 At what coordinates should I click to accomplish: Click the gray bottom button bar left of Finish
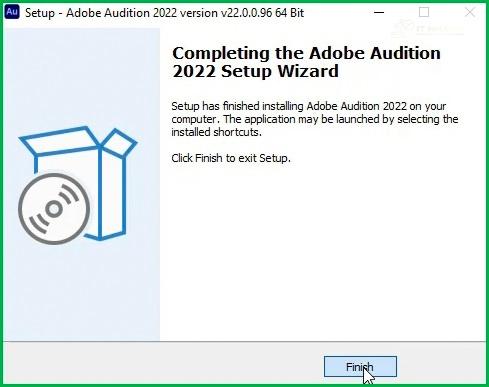point(163,363)
